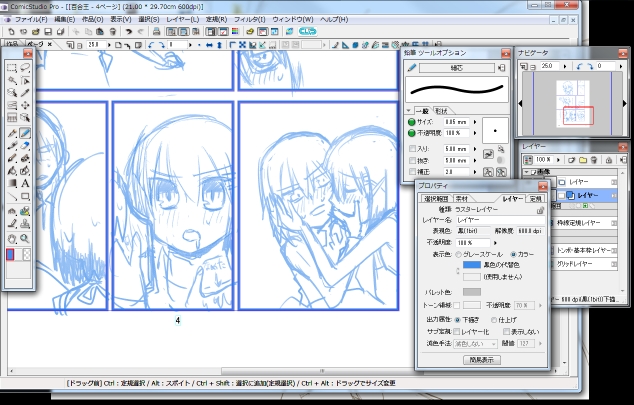The width and height of the screenshot is (634, 405).
Task: Click flip horizontal arrows icon in page toolbar
Action: click(x=209, y=45)
